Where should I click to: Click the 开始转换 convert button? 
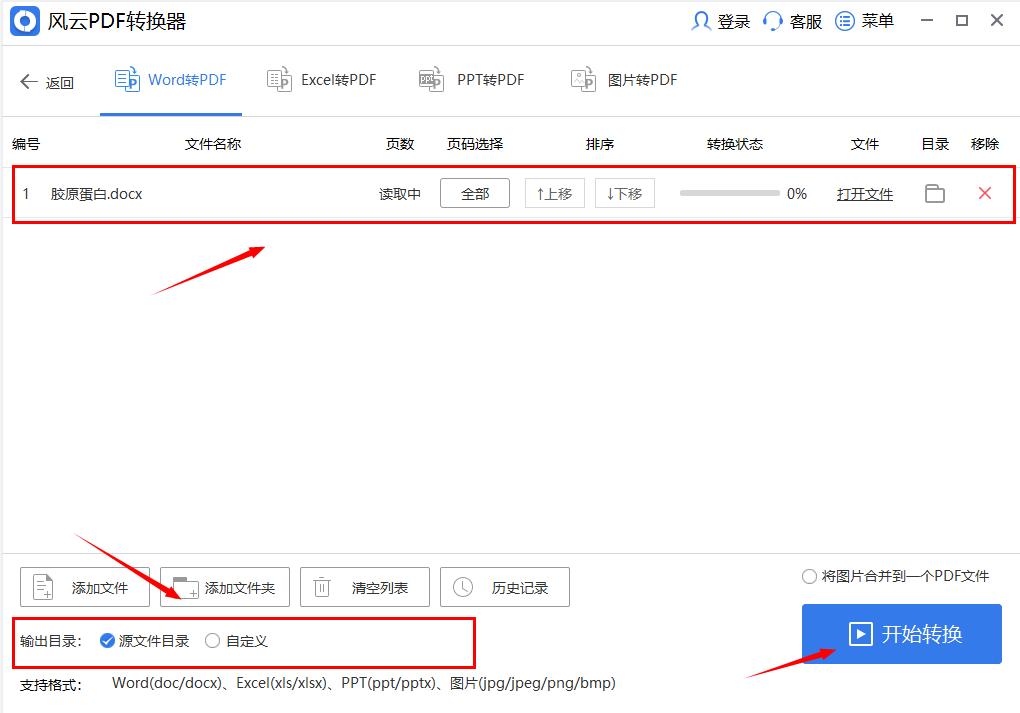click(900, 633)
